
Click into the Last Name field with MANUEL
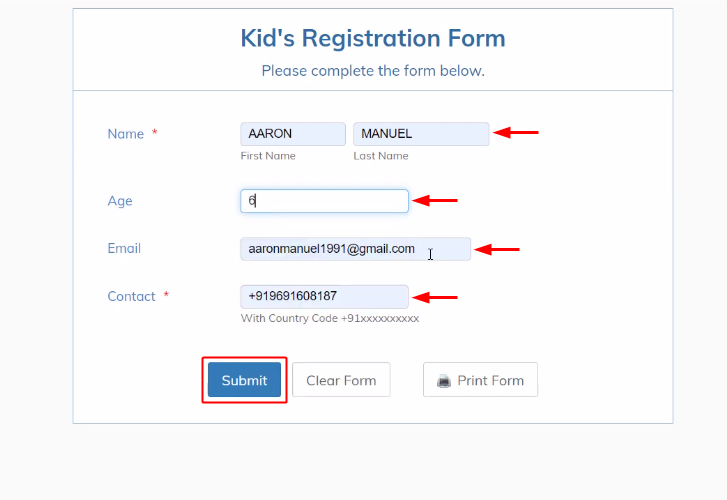[421, 134]
